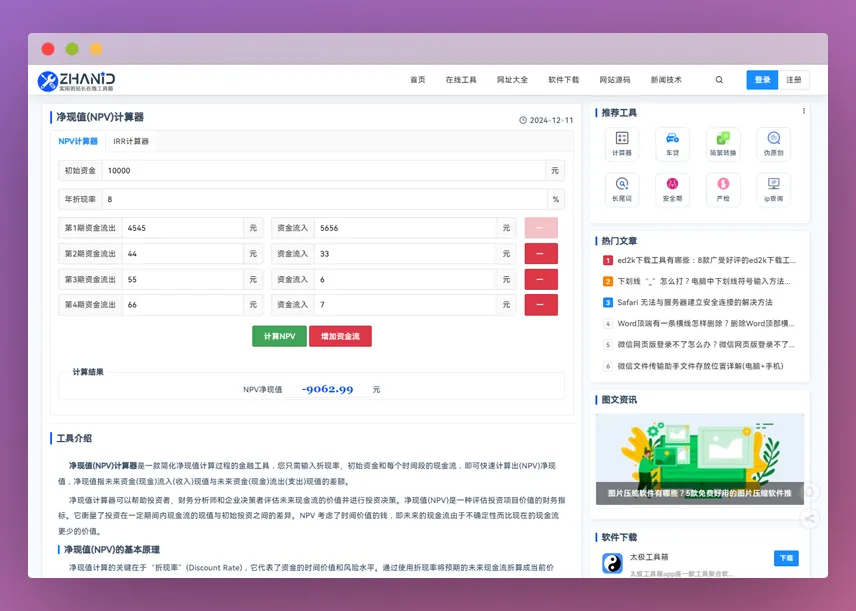Remove the 第3期 cash flow row

(x=540, y=279)
